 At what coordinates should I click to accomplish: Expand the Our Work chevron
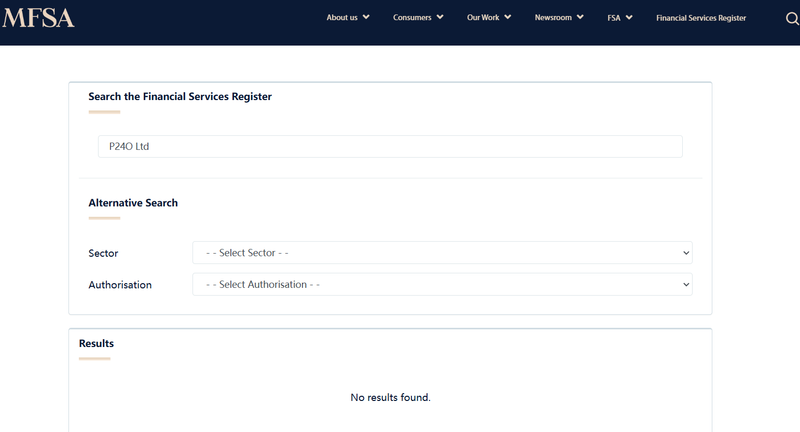[508, 17]
